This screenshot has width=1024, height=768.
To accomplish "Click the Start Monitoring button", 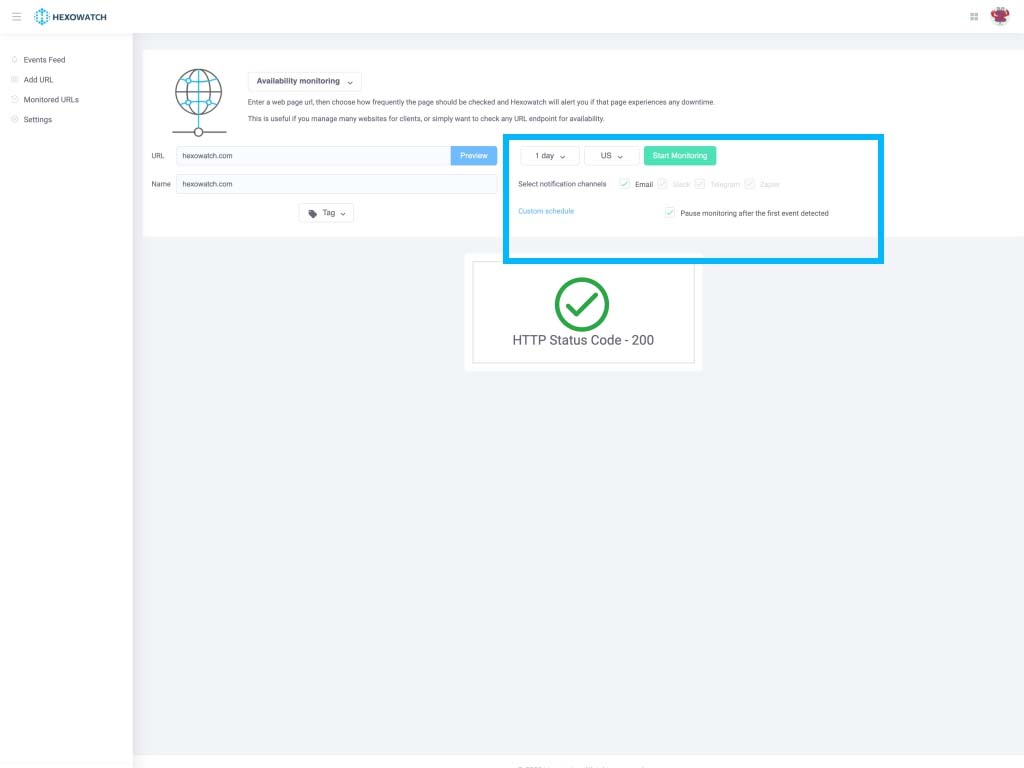I will pos(680,155).
